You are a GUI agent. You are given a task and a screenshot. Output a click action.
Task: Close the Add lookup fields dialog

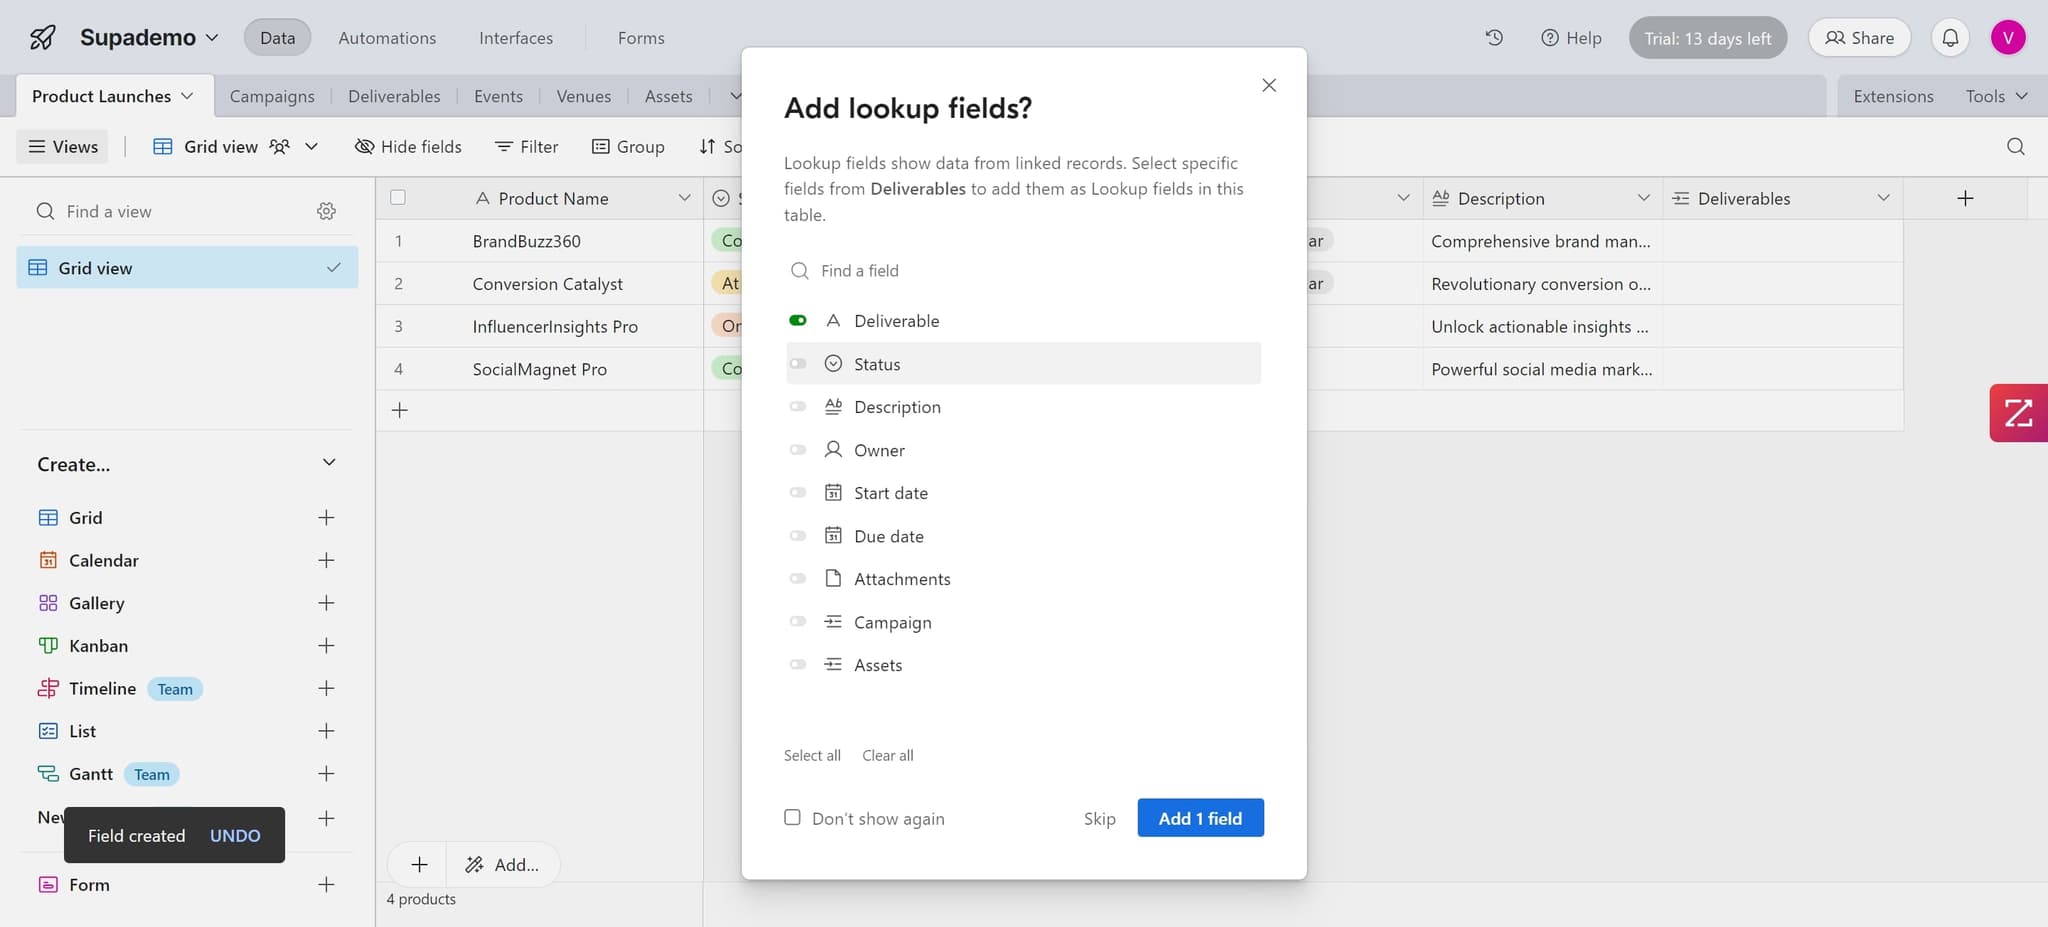click(1269, 86)
